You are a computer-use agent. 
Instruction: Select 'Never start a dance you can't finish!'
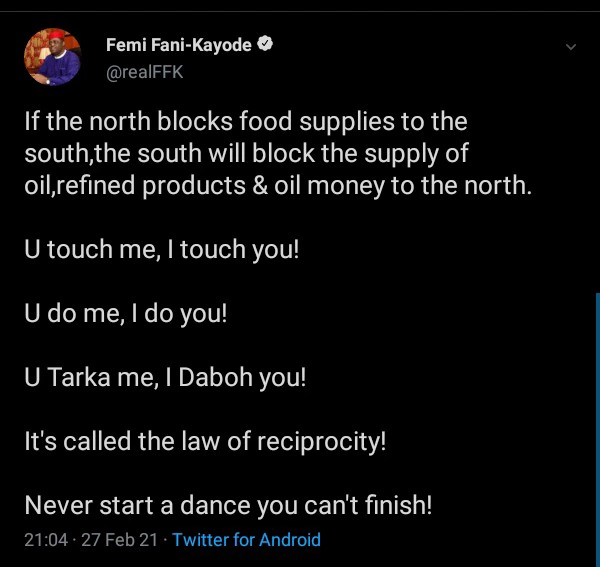(228, 506)
